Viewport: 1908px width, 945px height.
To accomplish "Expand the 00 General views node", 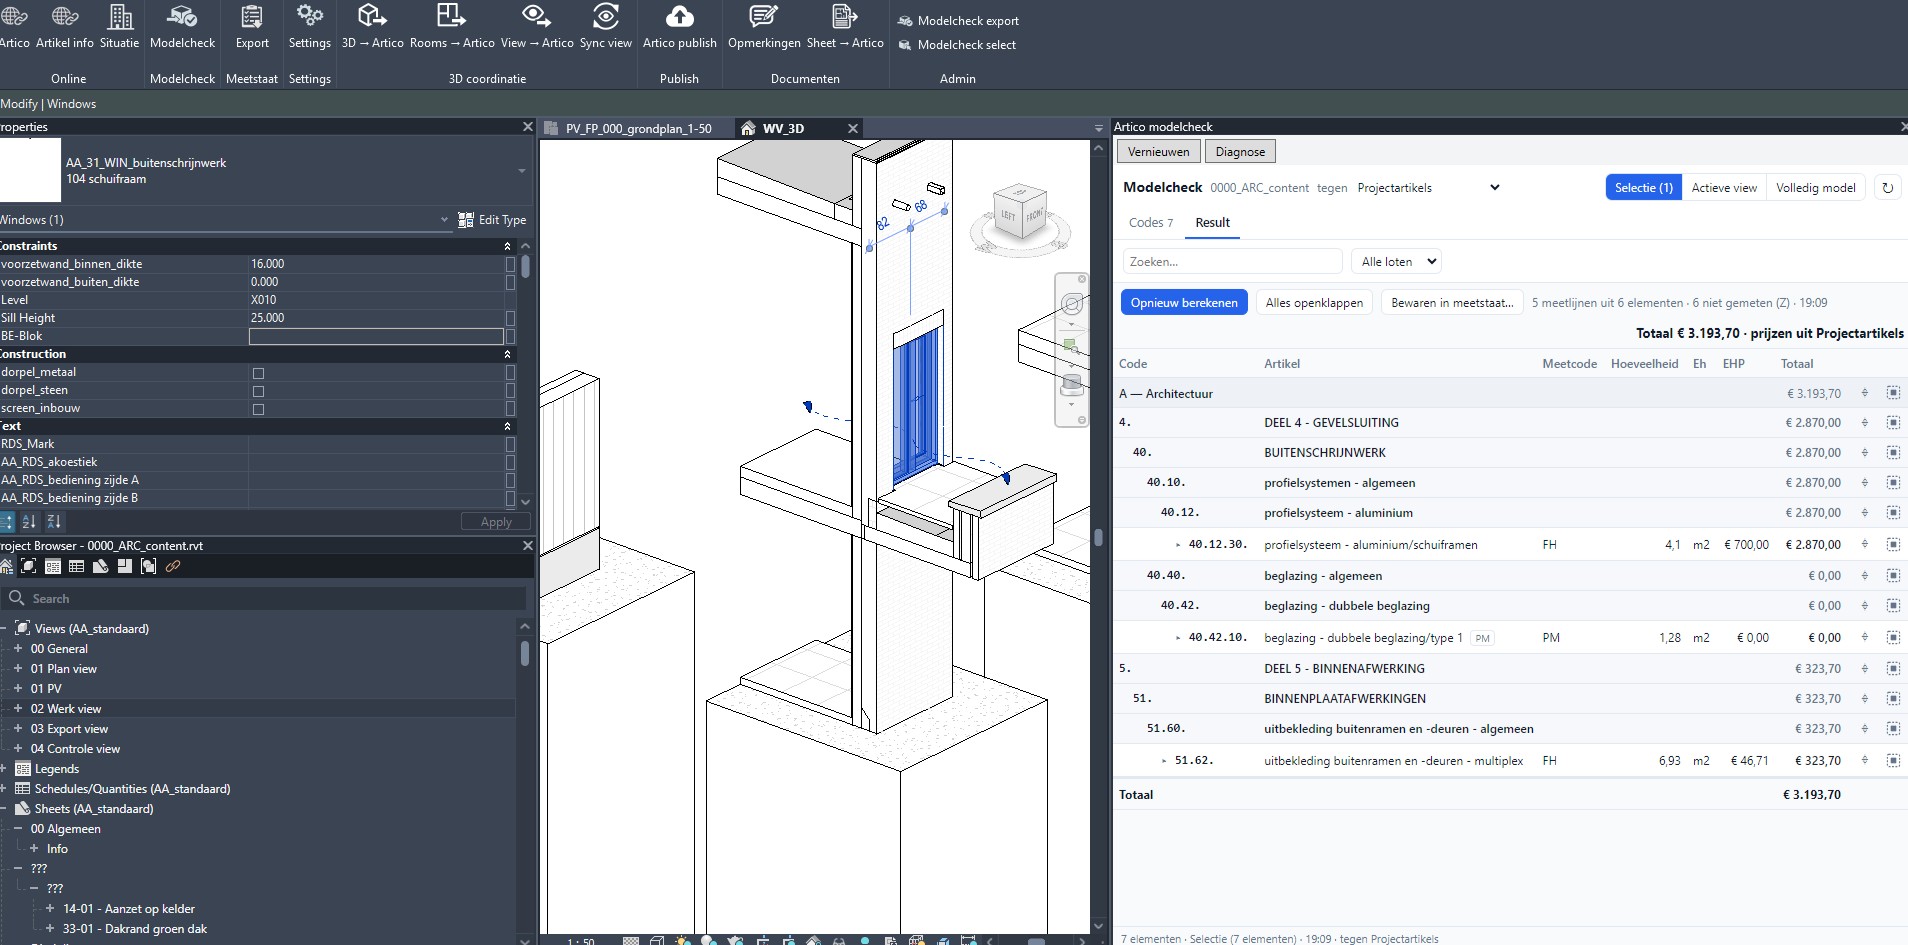I will tap(17, 648).
